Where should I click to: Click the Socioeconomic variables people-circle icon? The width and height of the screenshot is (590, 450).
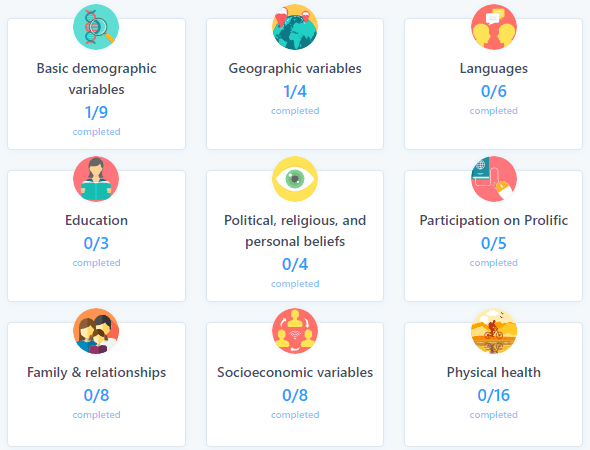(x=295, y=331)
